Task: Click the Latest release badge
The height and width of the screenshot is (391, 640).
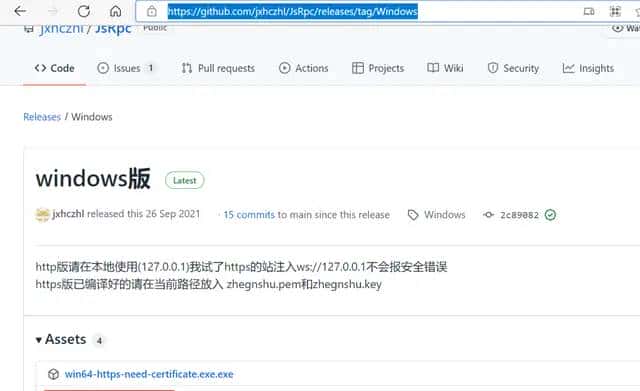Action: [x=184, y=180]
